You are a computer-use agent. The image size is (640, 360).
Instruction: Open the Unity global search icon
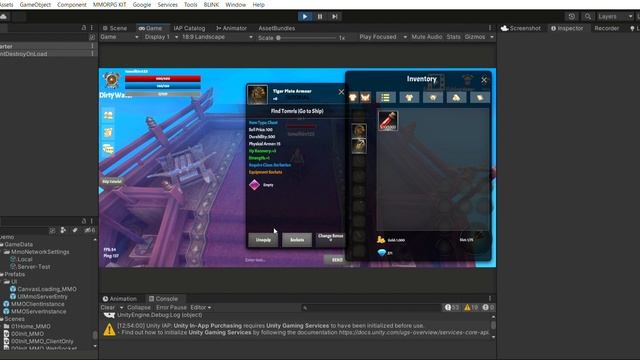pos(587,16)
